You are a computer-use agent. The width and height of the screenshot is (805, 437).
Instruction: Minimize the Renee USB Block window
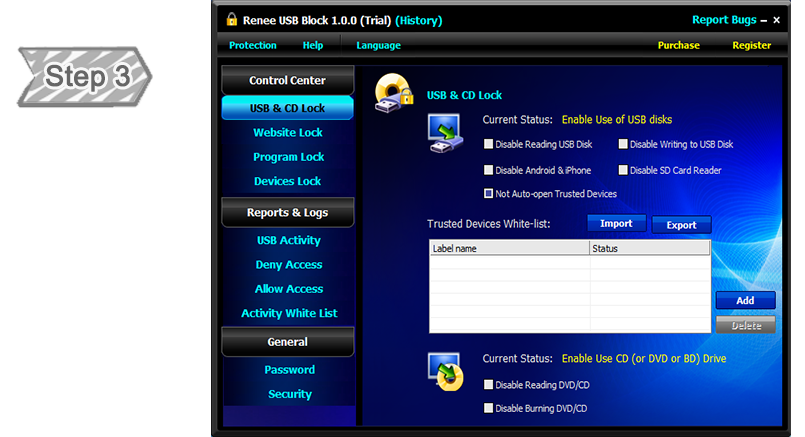763,21
